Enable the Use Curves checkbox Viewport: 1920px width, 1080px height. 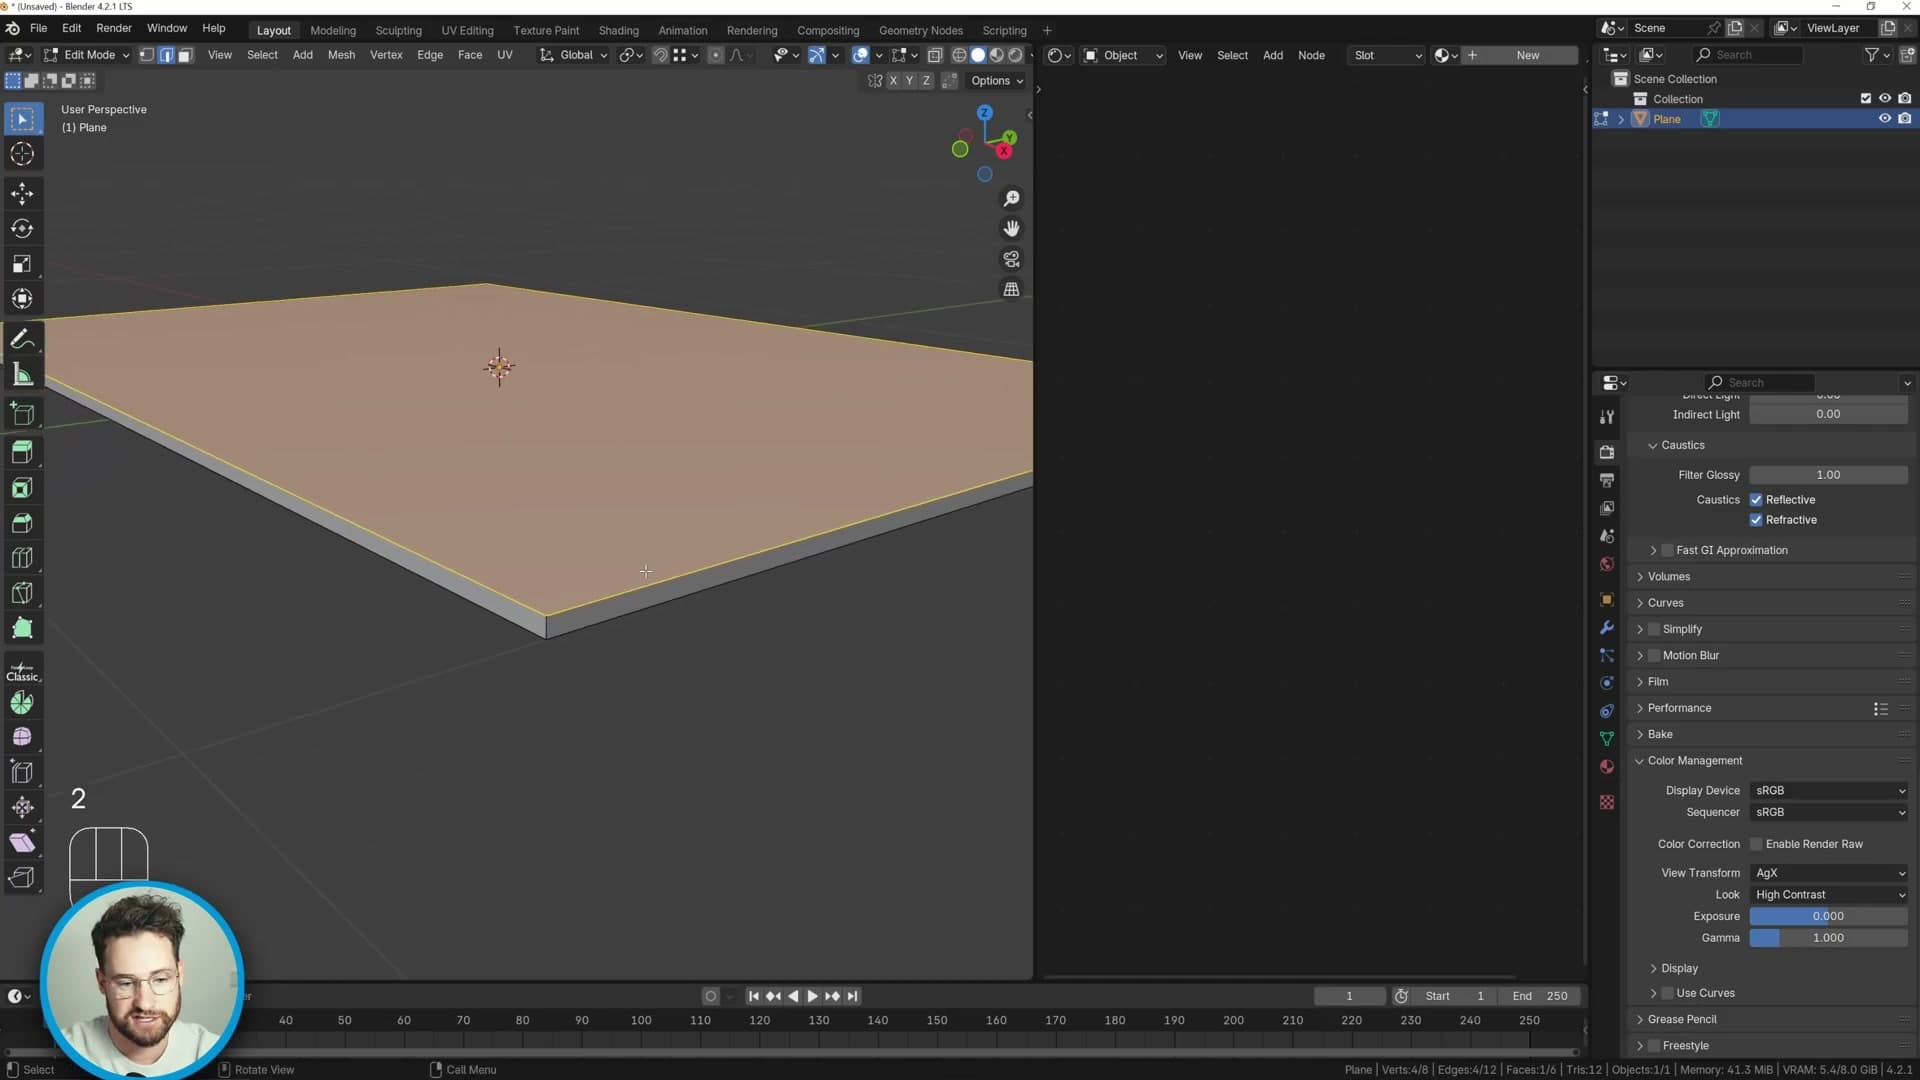click(x=1667, y=993)
